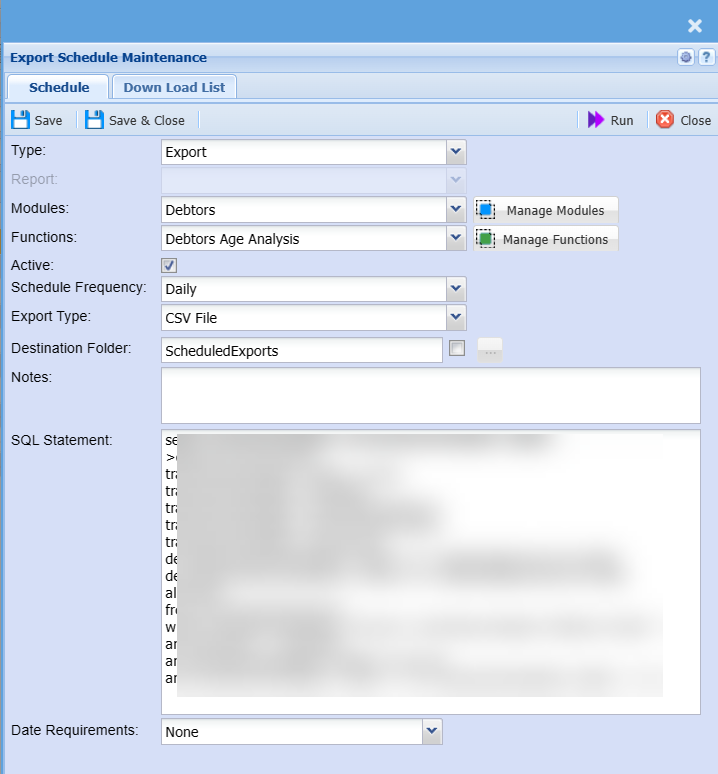718x774 pixels.
Task: Click the Export Schedule Maintenance title
Action: (x=108, y=57)
